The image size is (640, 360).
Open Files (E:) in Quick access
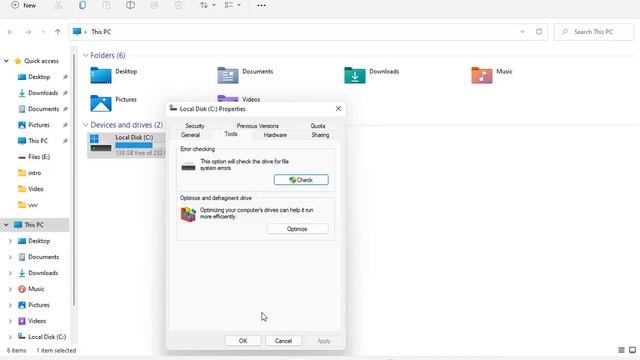39,157
